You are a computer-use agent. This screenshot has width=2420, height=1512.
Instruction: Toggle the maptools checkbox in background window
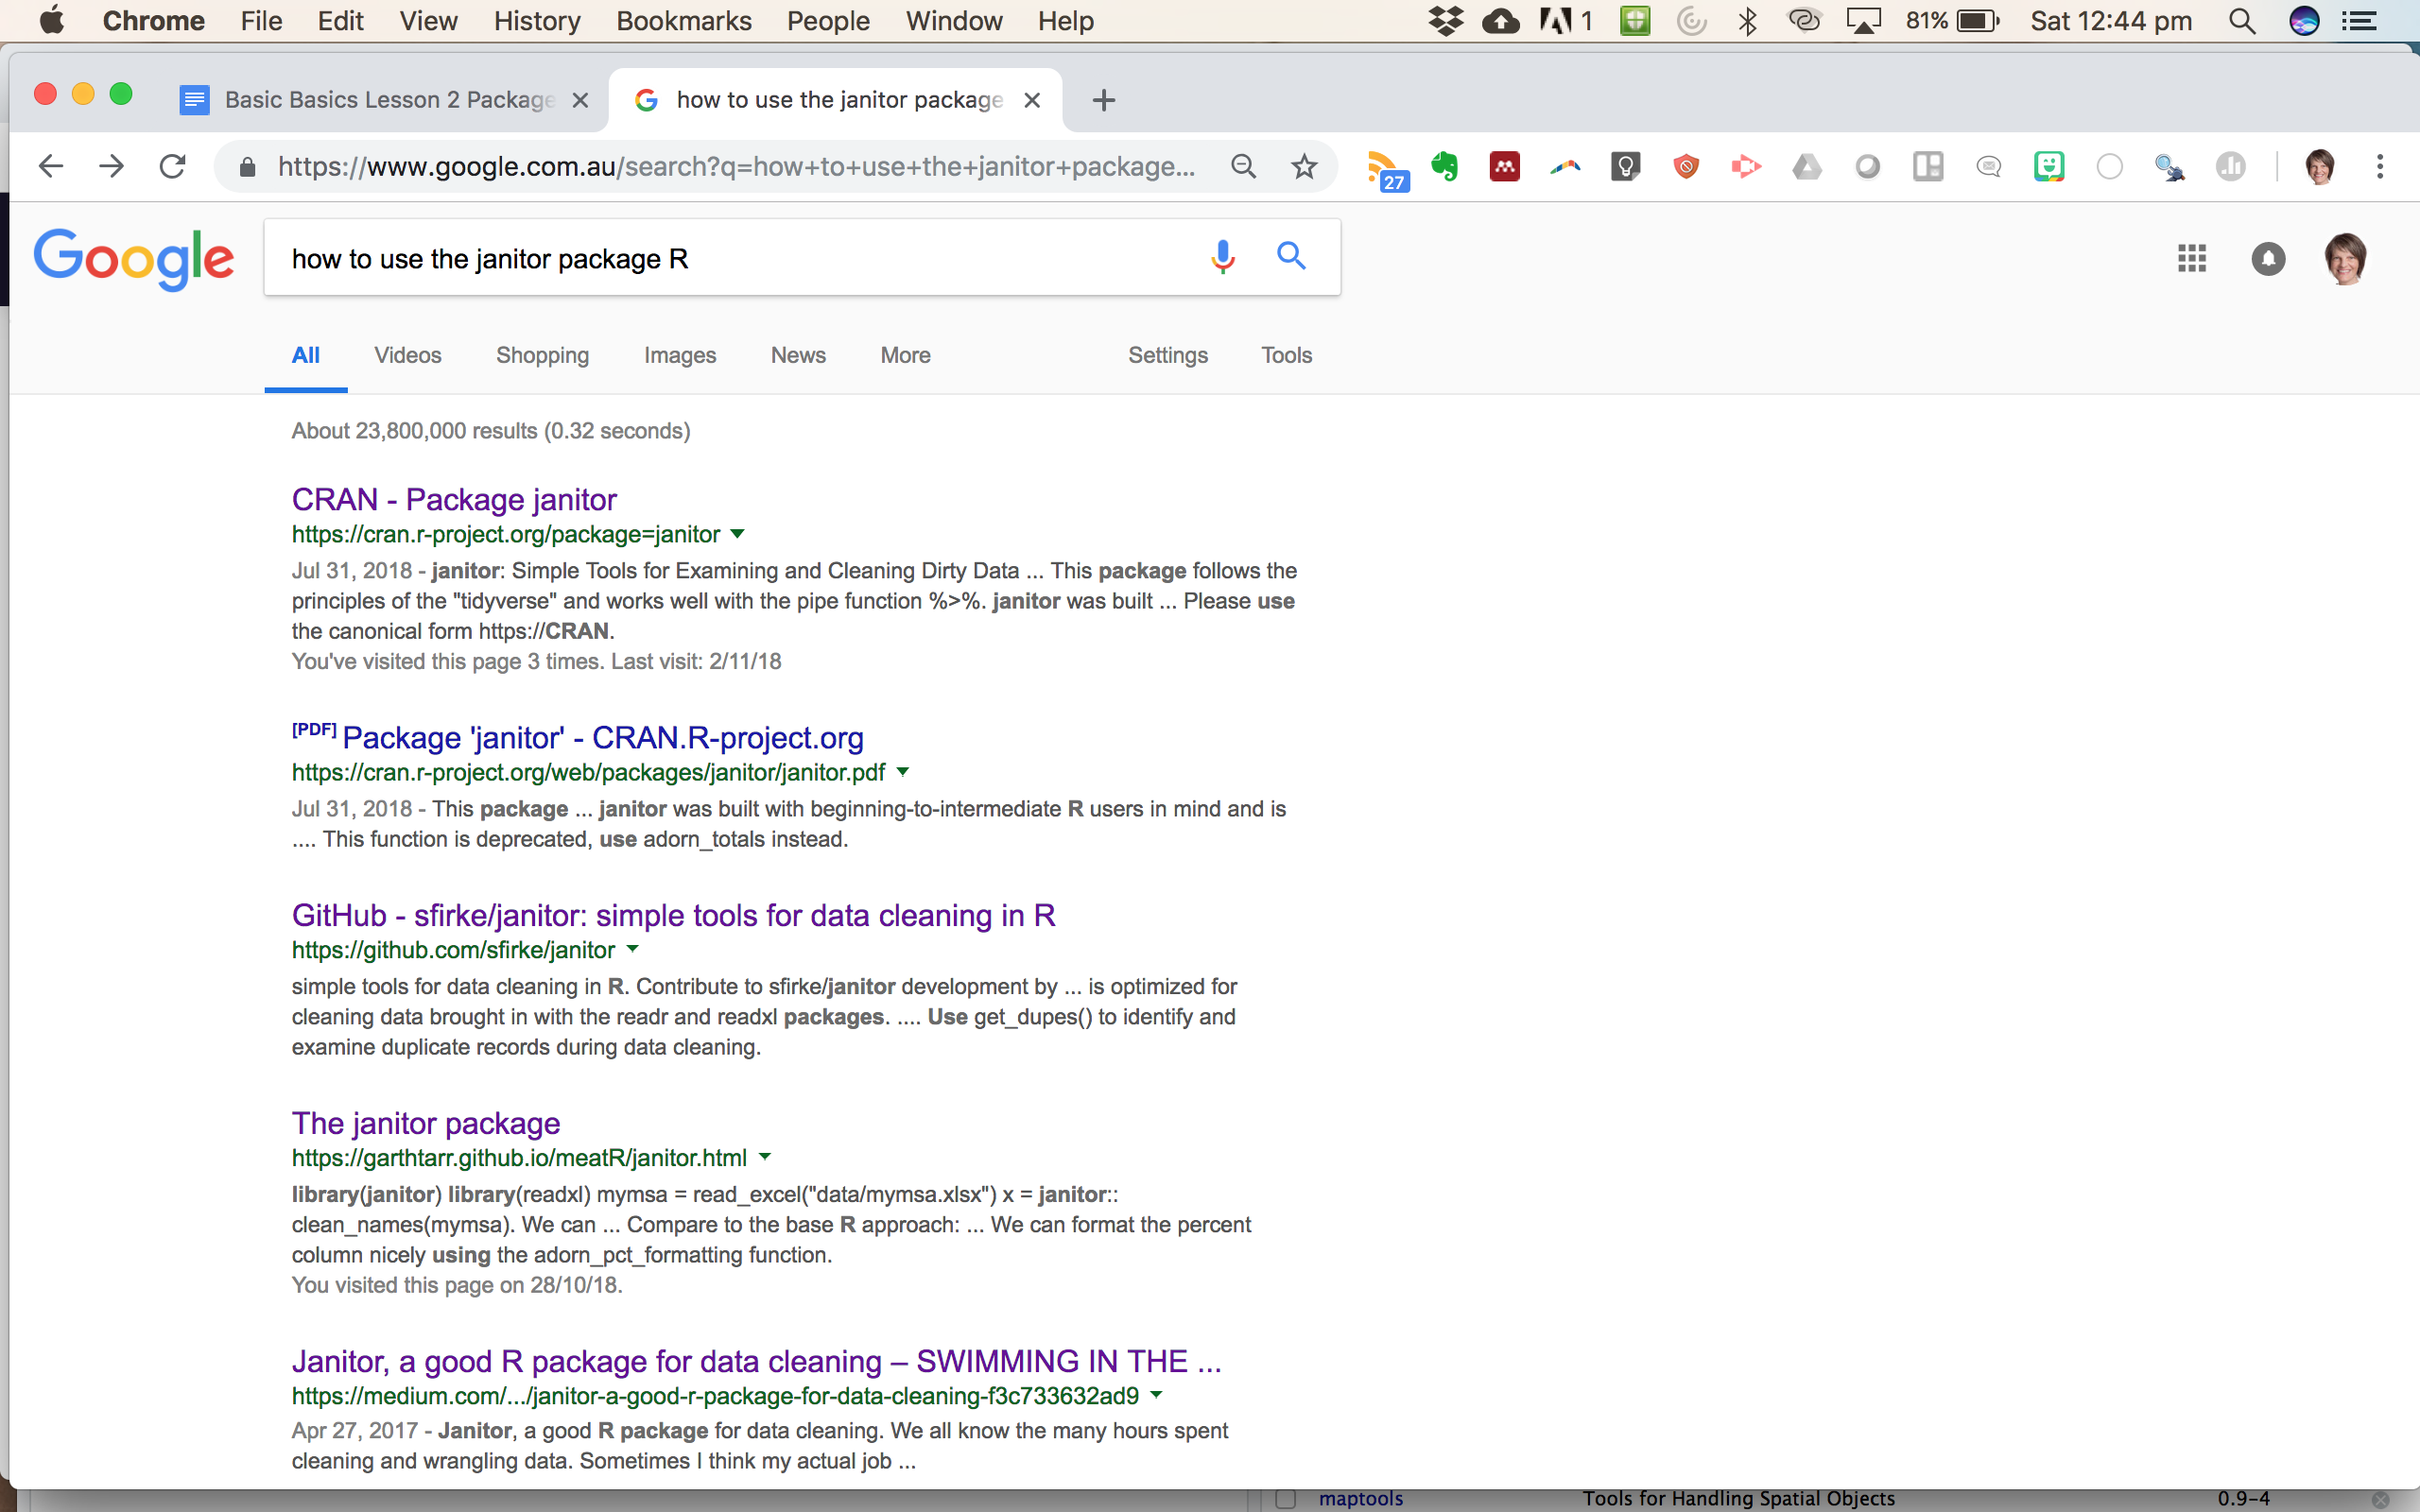point(1286,1498)
